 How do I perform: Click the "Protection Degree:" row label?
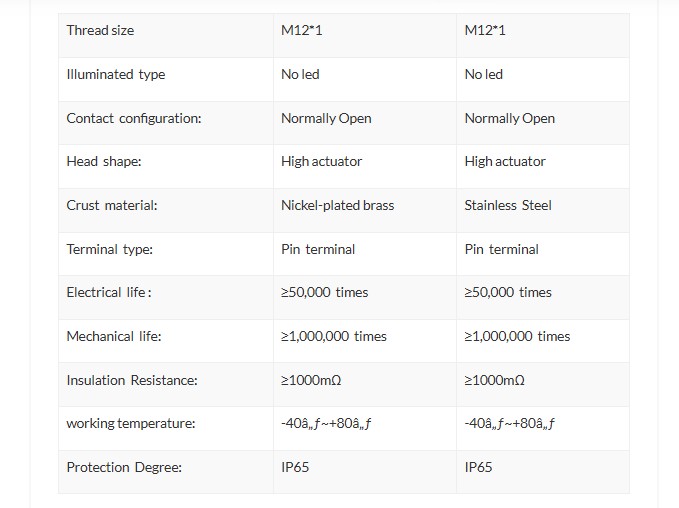[124, 467]
